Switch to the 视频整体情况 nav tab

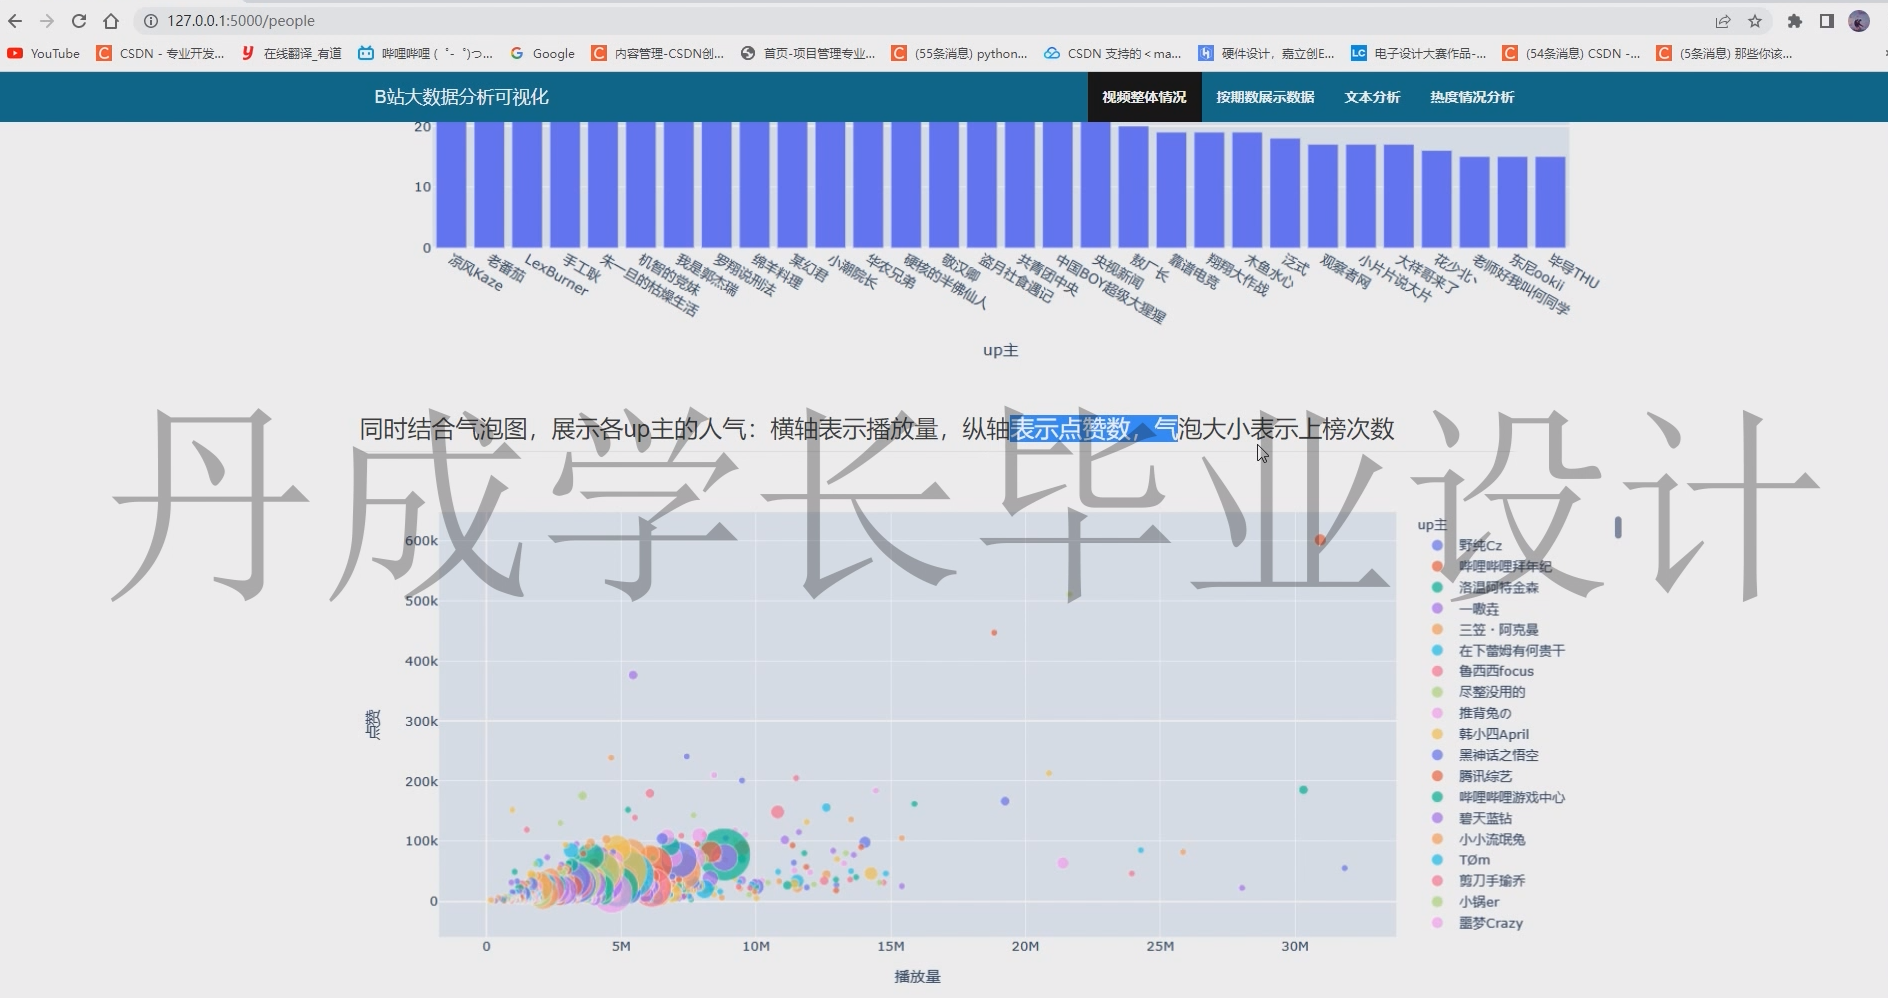(x=1144, y=97)
